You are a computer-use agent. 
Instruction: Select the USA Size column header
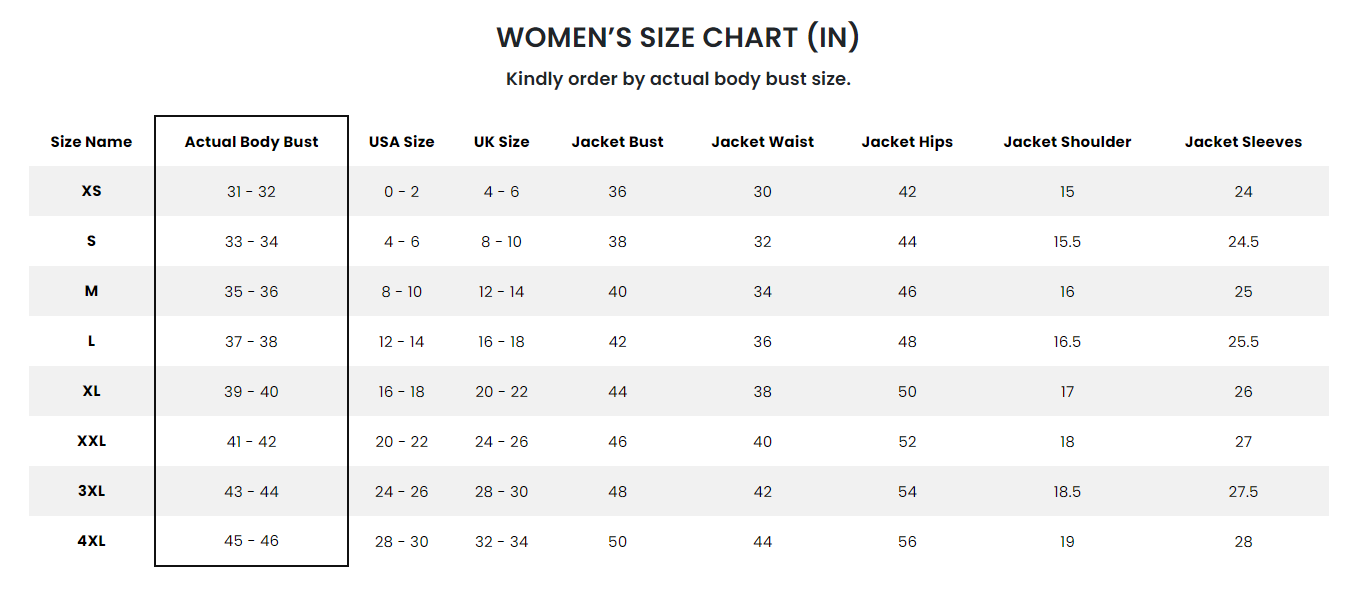401,142
